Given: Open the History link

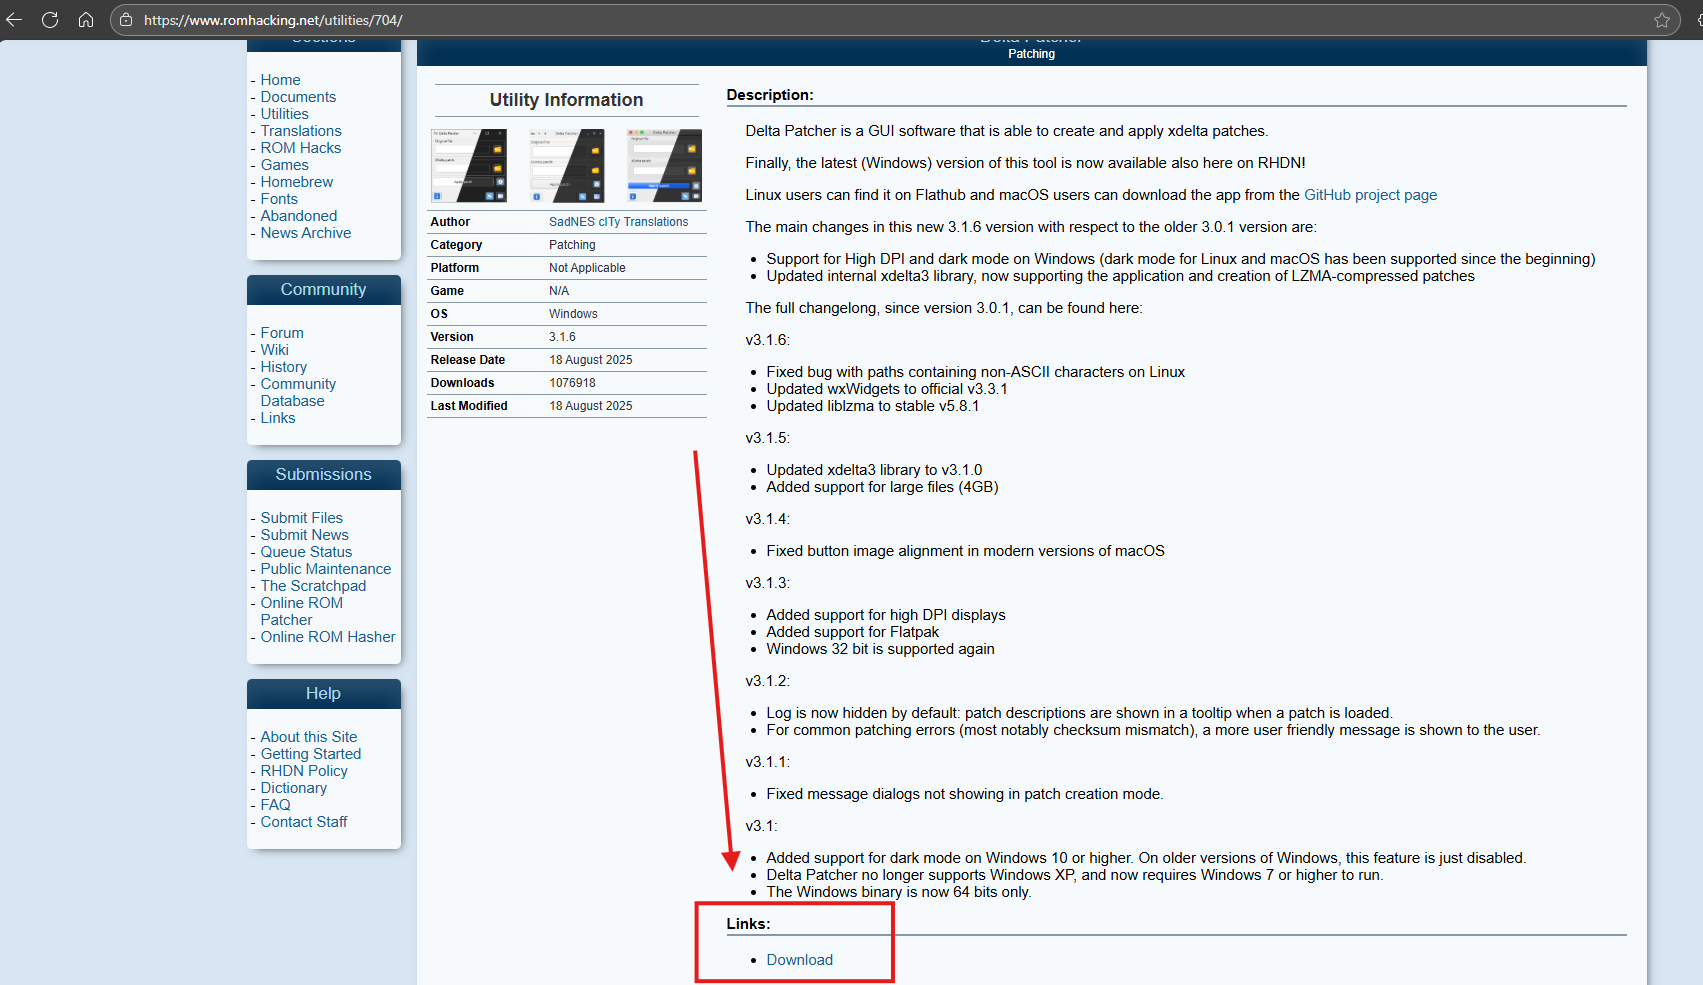Looking at the screenshot, I should point(284,367).
